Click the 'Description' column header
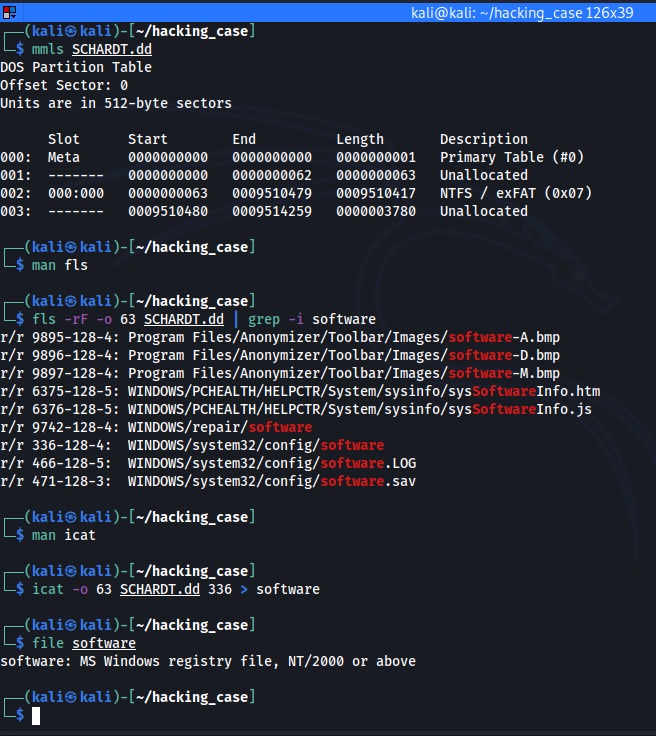 pos(484,139)
